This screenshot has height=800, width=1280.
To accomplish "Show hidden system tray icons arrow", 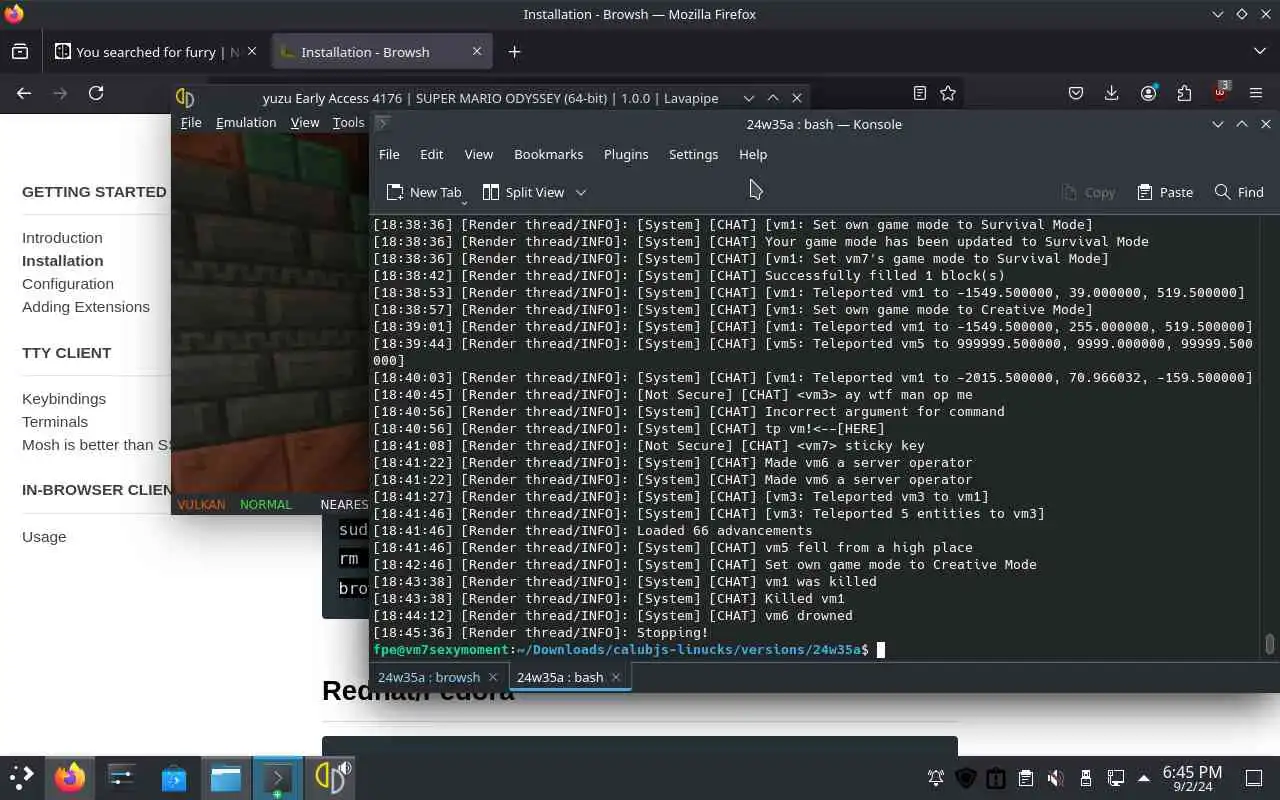I will point(1144,778).
